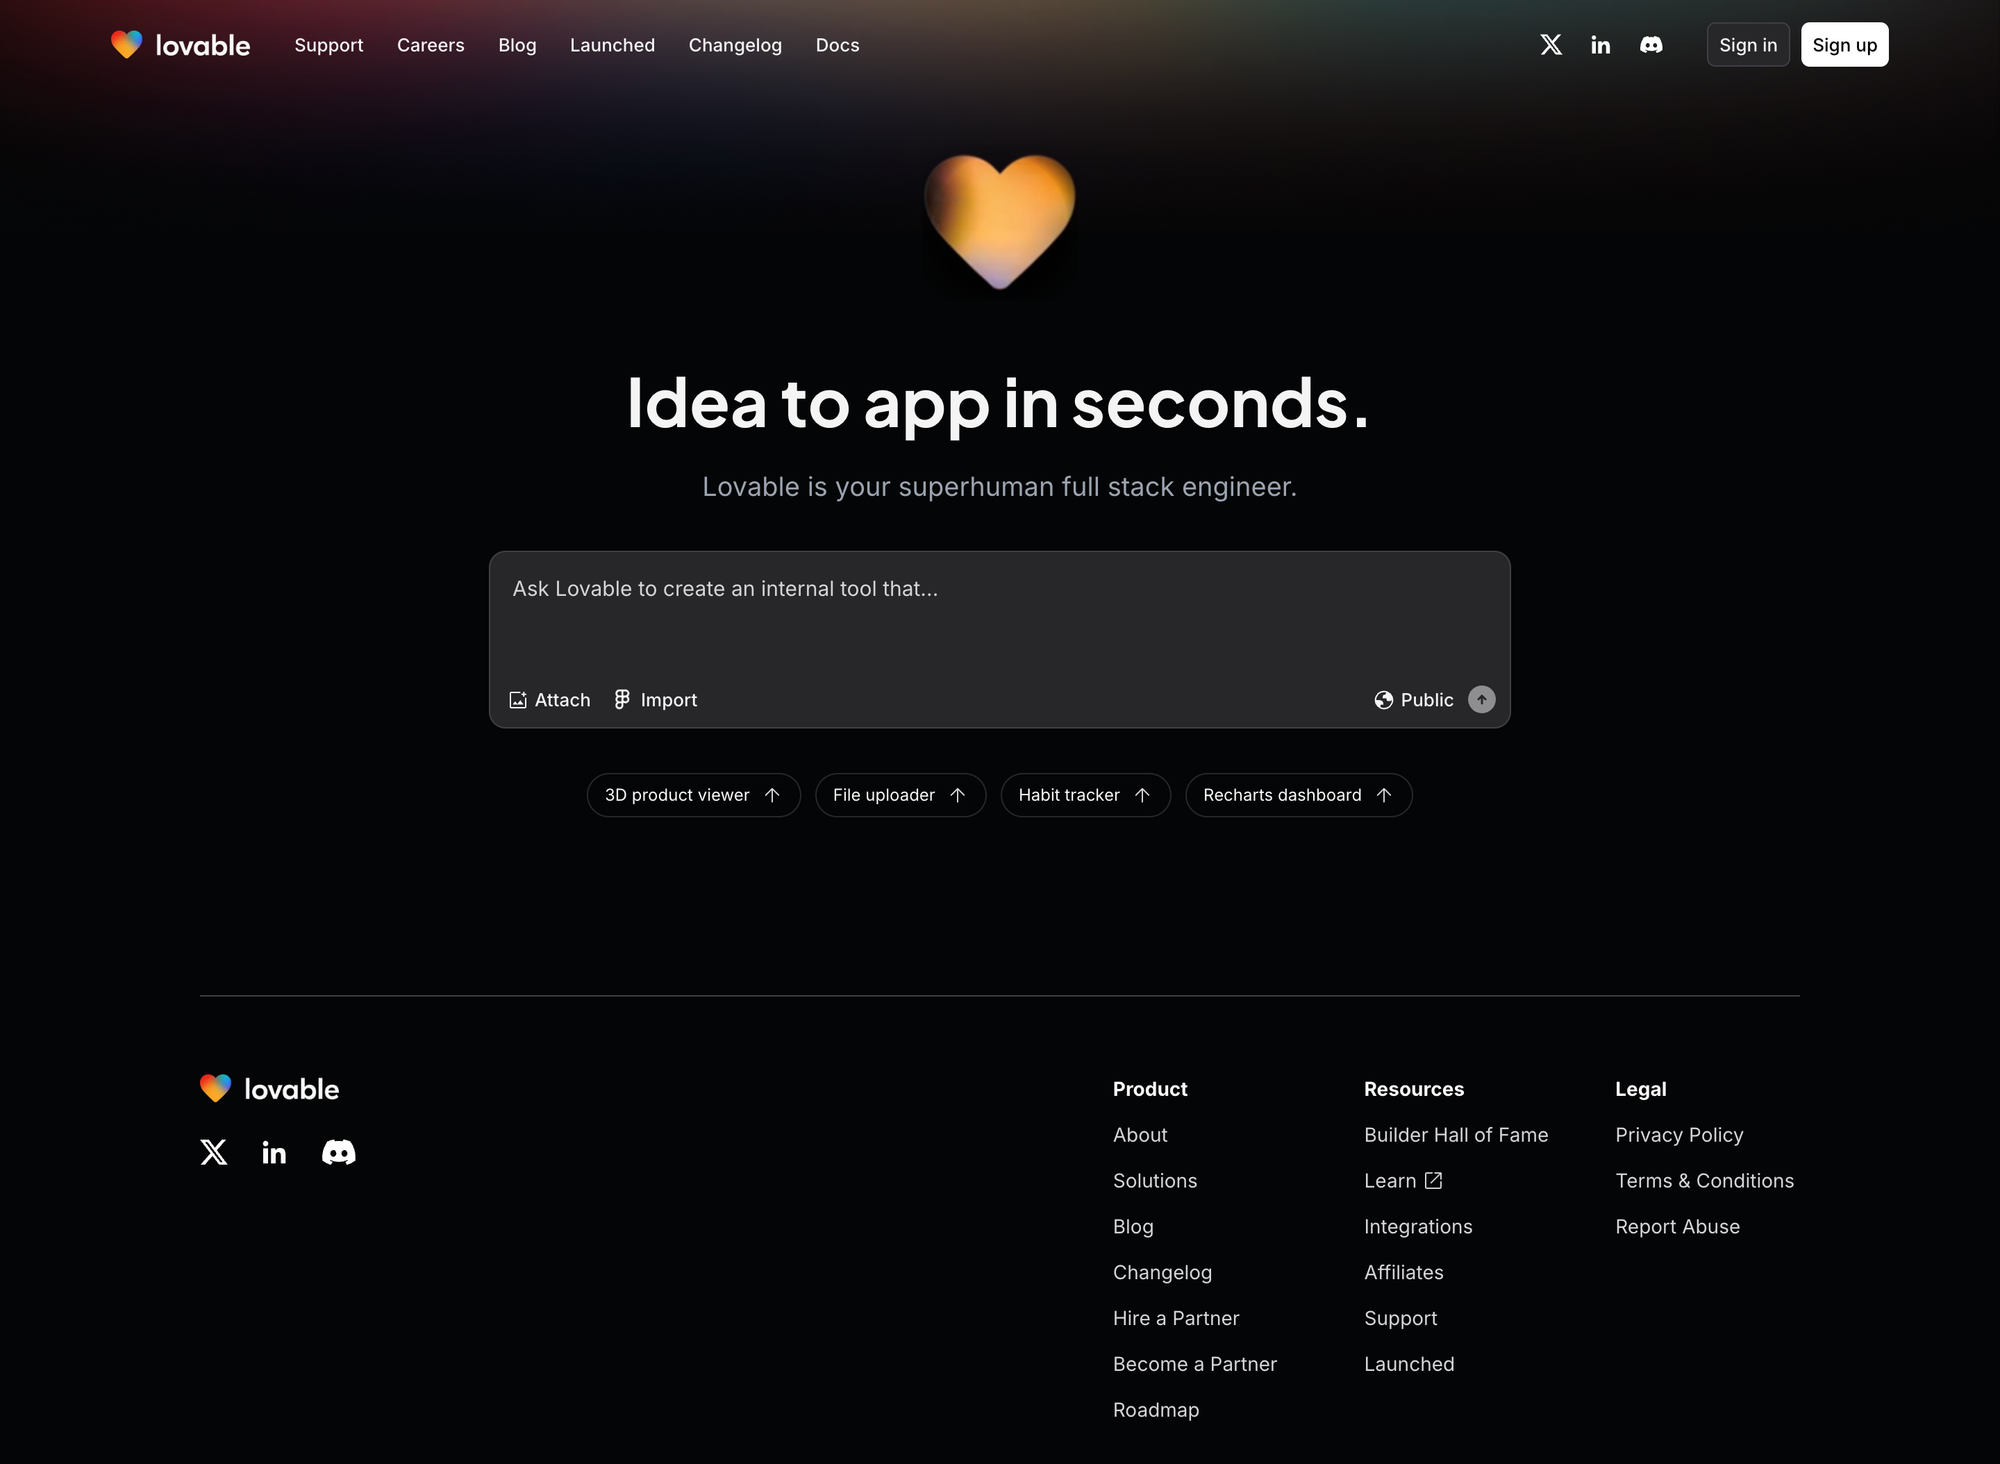The image size is (2000, 1464).
Task: Click the Resources footer heading
Action: (x=1414, y=1089)
